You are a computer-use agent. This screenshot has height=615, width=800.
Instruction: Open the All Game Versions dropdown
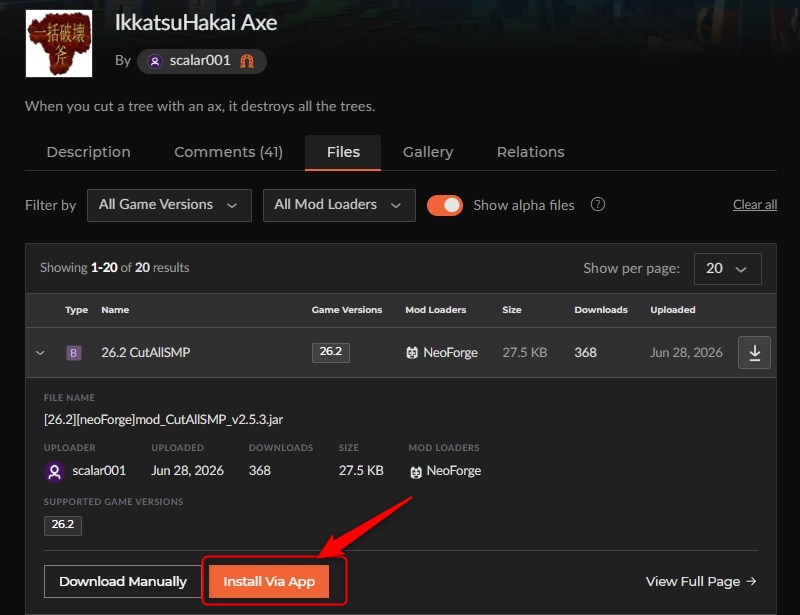point(169,205)
